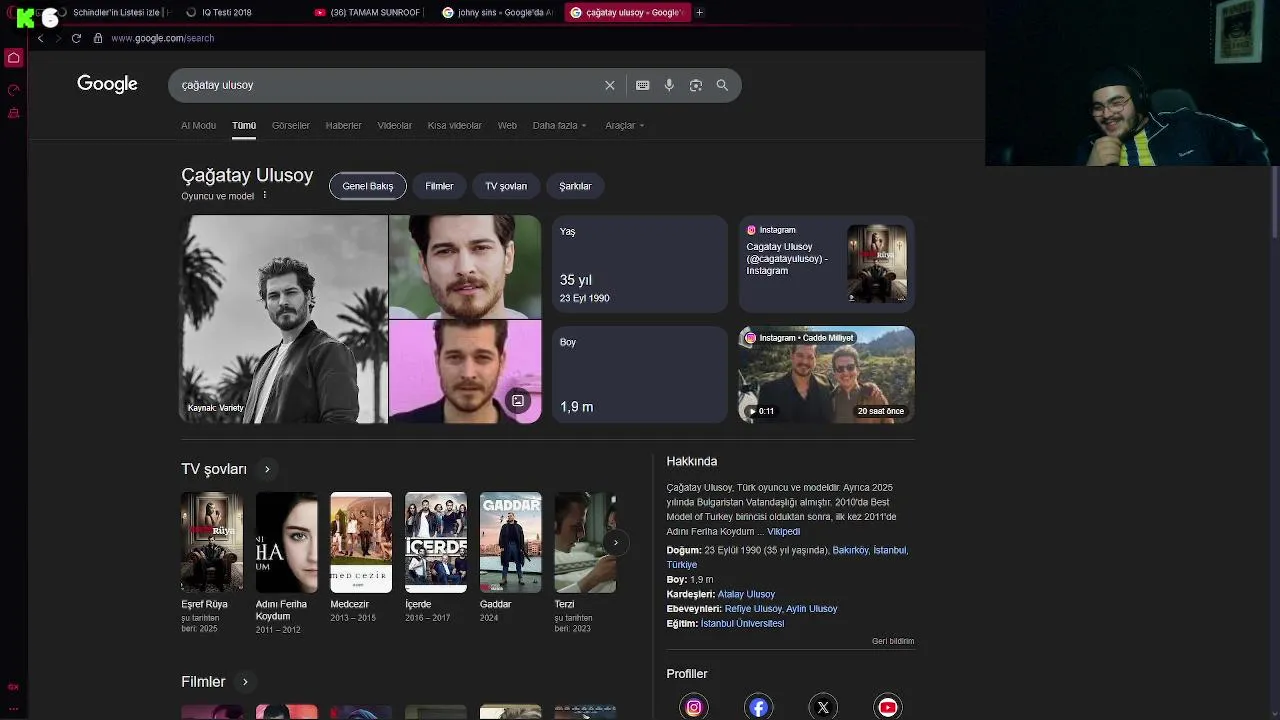The image size is (1280, 720).
Task: Select the TV şovları chip
Action: pos(506,186)
